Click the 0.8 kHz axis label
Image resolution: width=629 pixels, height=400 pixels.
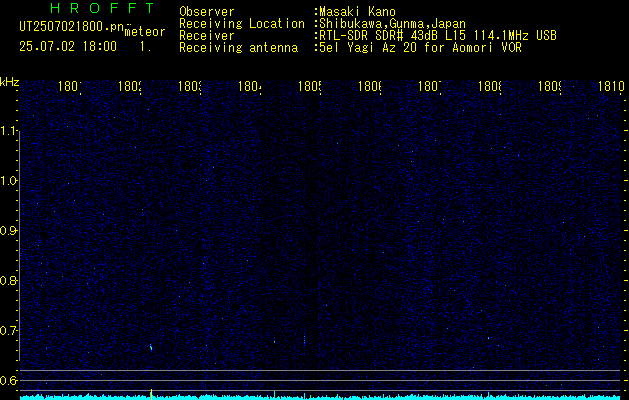point(9,280)
